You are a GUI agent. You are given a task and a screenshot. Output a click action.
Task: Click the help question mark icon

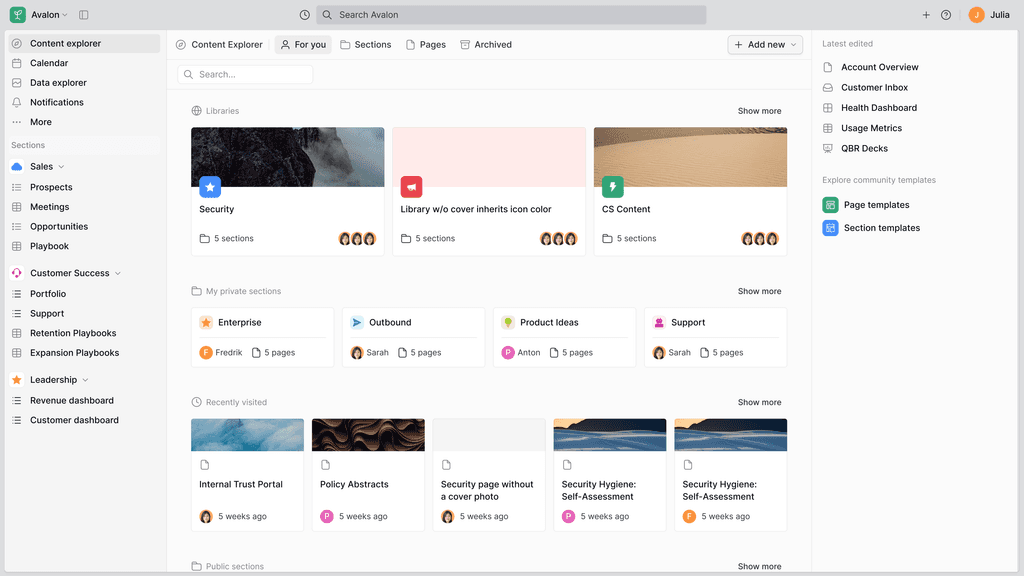946,15
